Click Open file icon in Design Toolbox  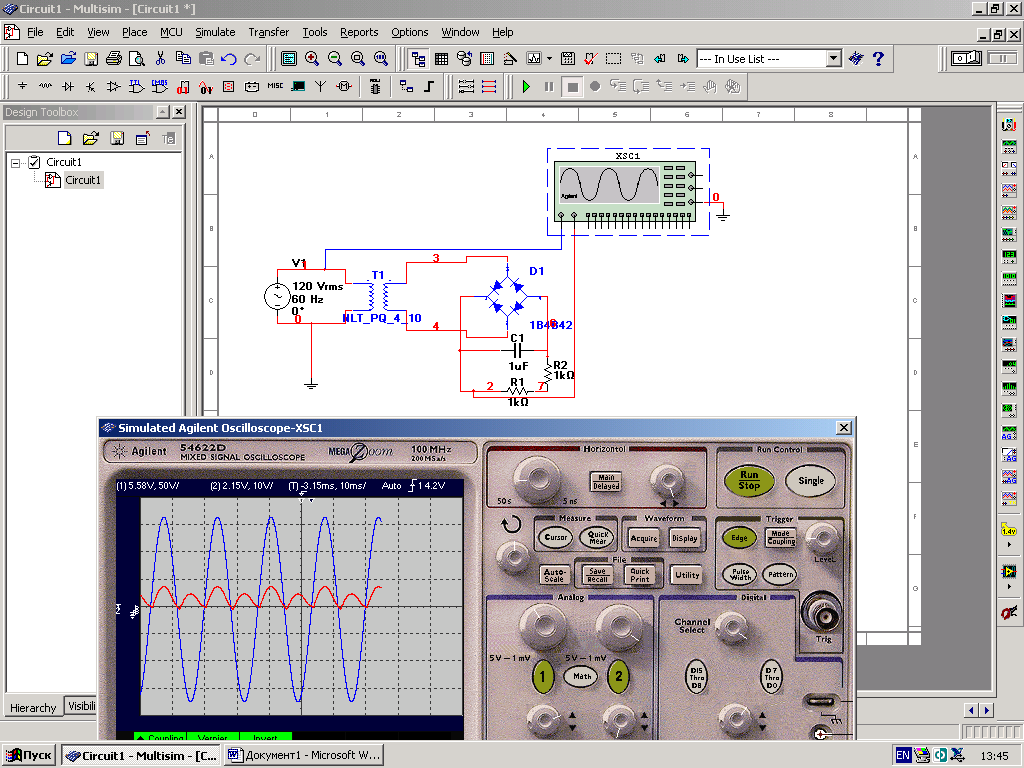click(91, 138)
